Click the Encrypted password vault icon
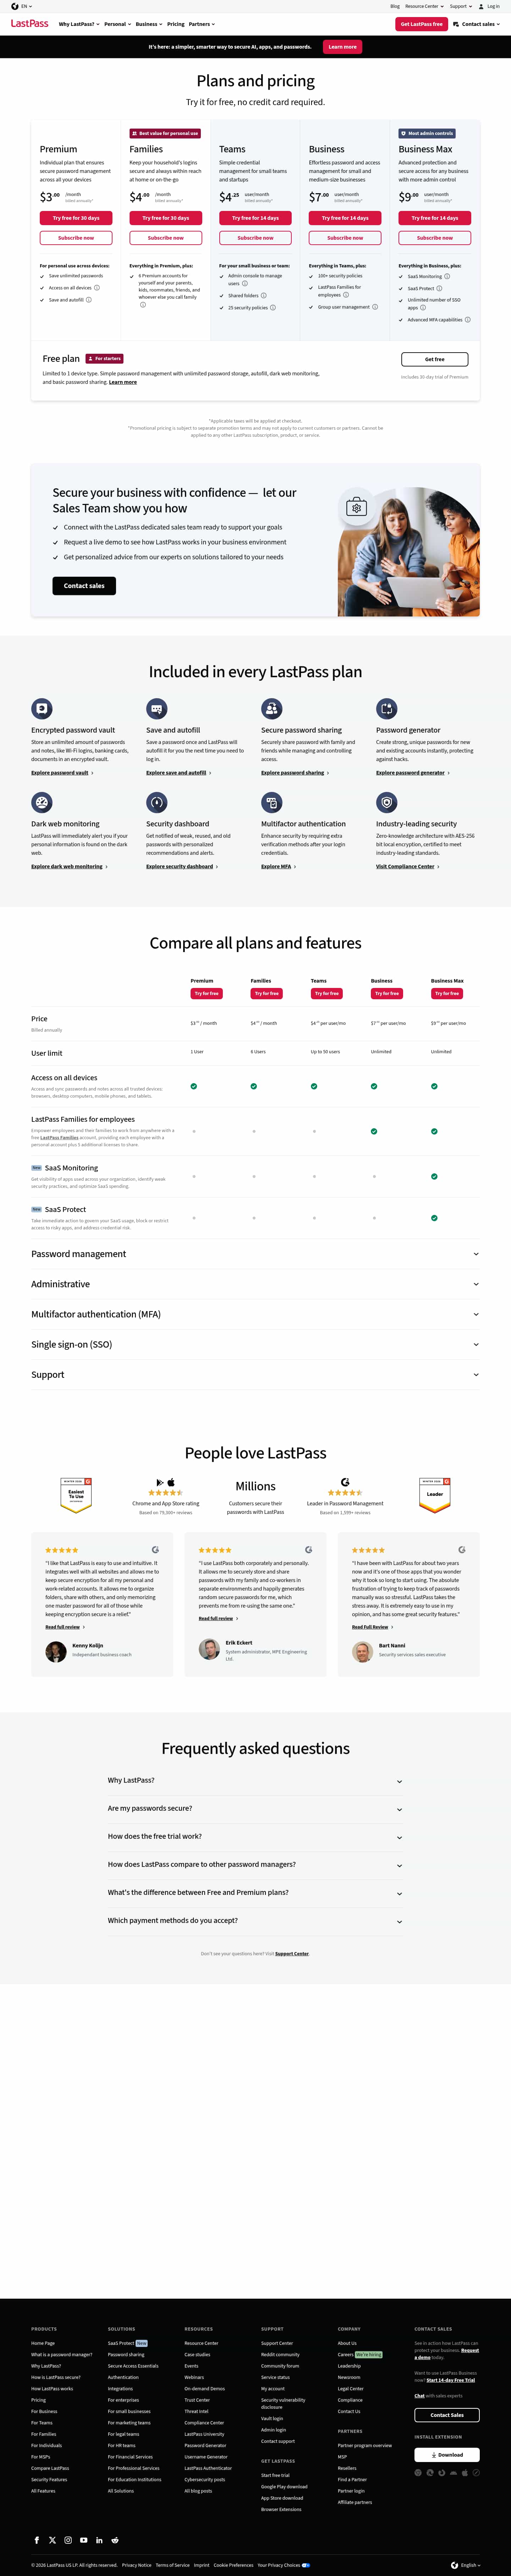Screen dimensions: 511x2576 pyautogui.click(x=42, y=709)
